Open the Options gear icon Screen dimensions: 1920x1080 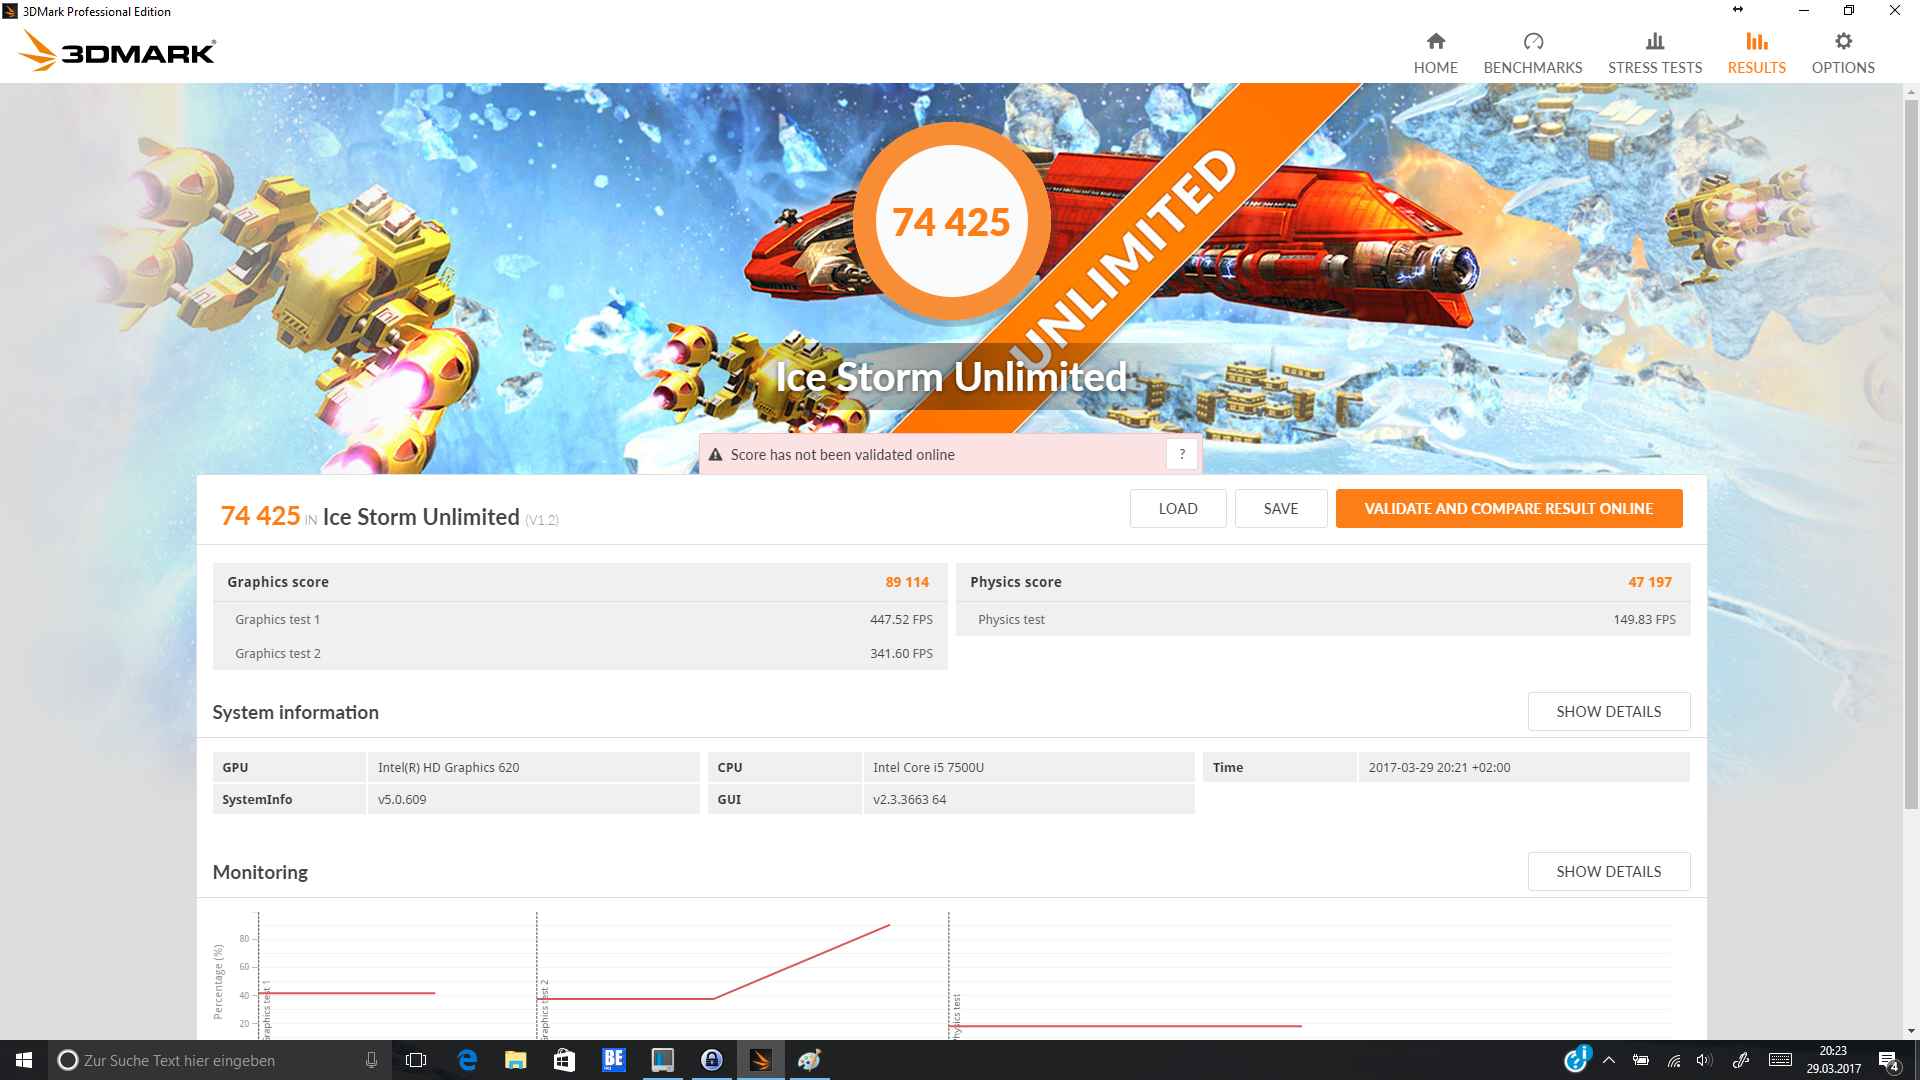point(1842,42)
